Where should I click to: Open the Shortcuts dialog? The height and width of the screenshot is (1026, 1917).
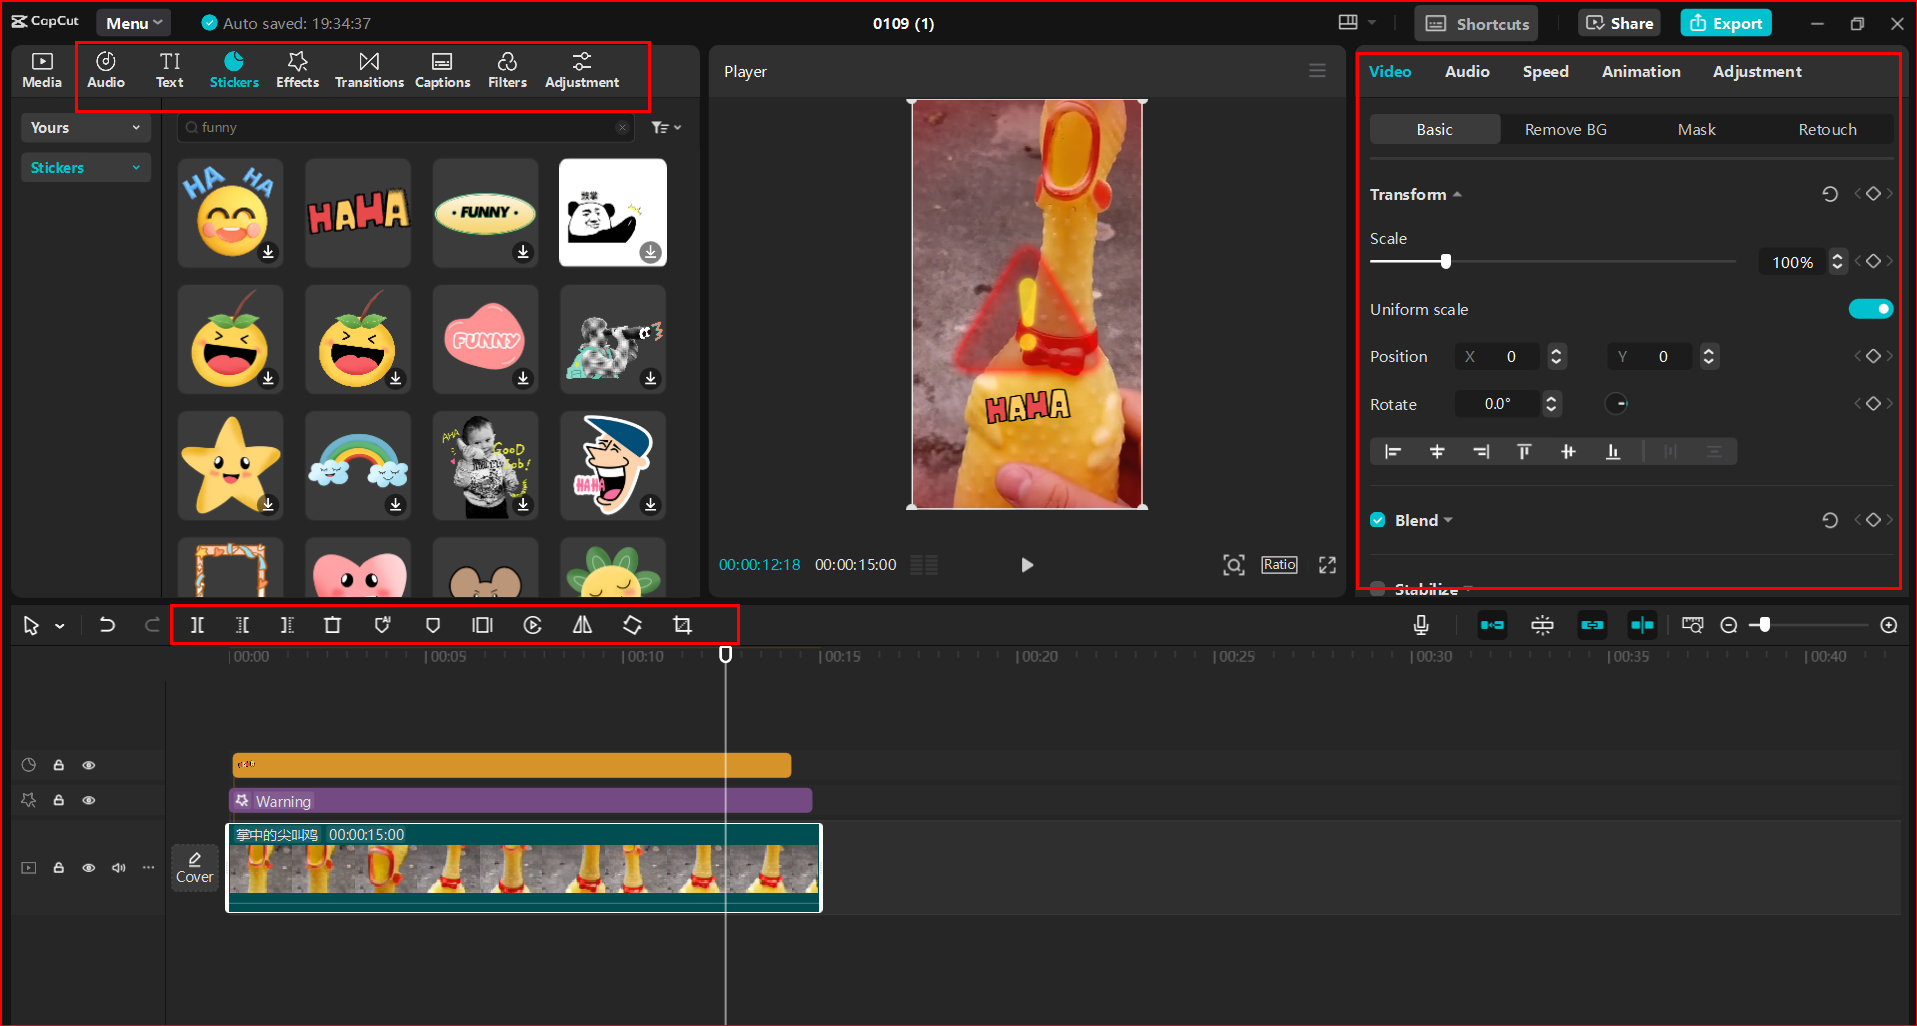coord(1475,23)
